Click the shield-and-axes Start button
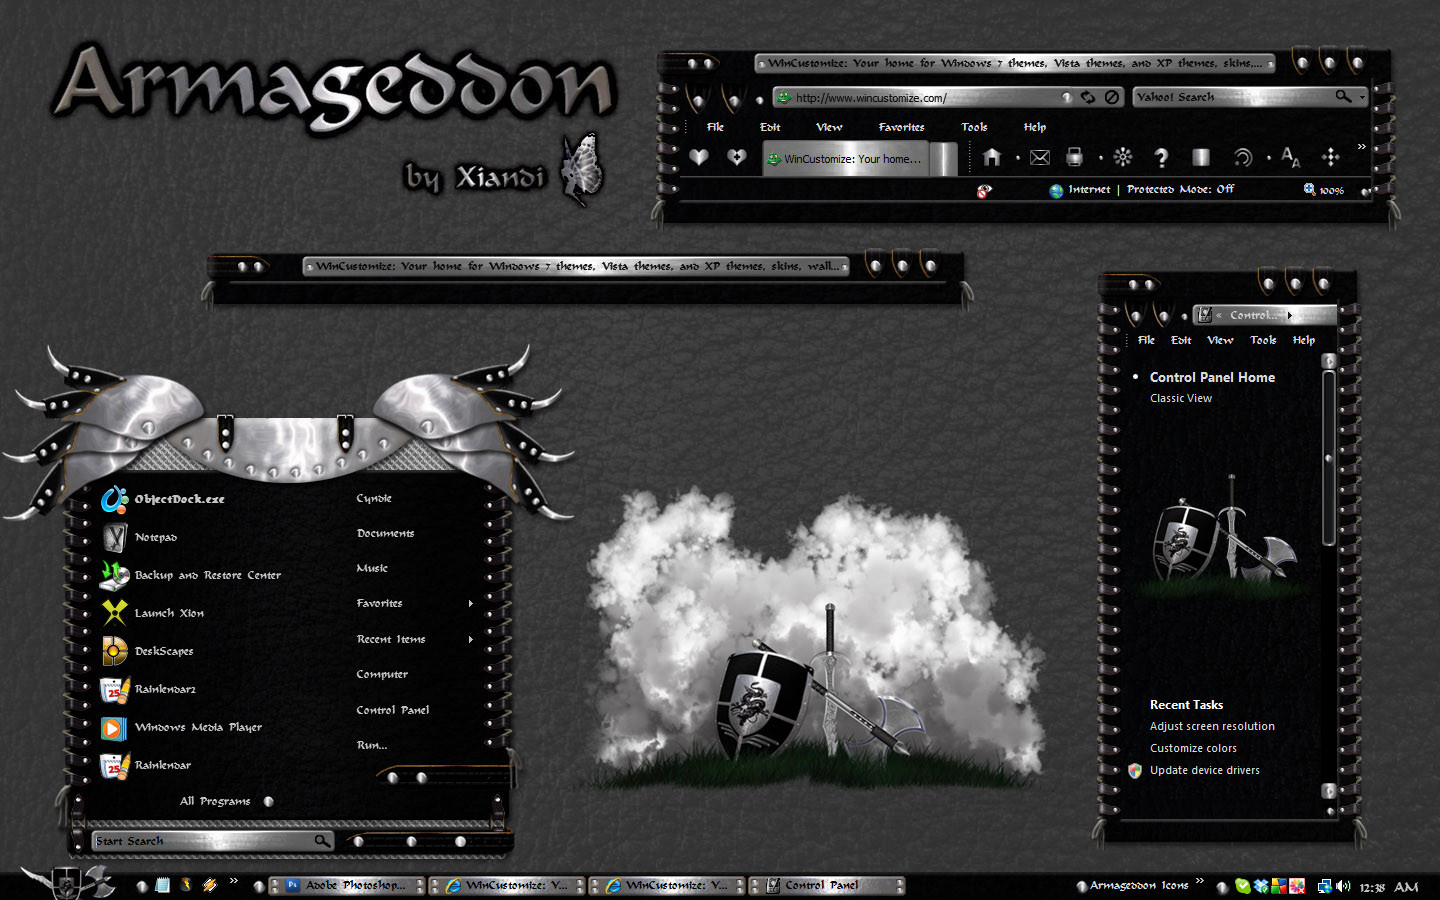Screen dimensions: 1440x900 (67, 881)
